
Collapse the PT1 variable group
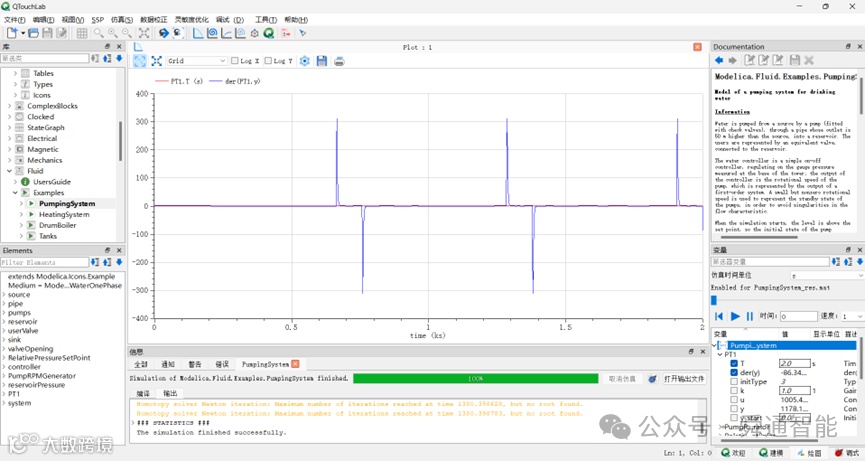click(720, 355)
